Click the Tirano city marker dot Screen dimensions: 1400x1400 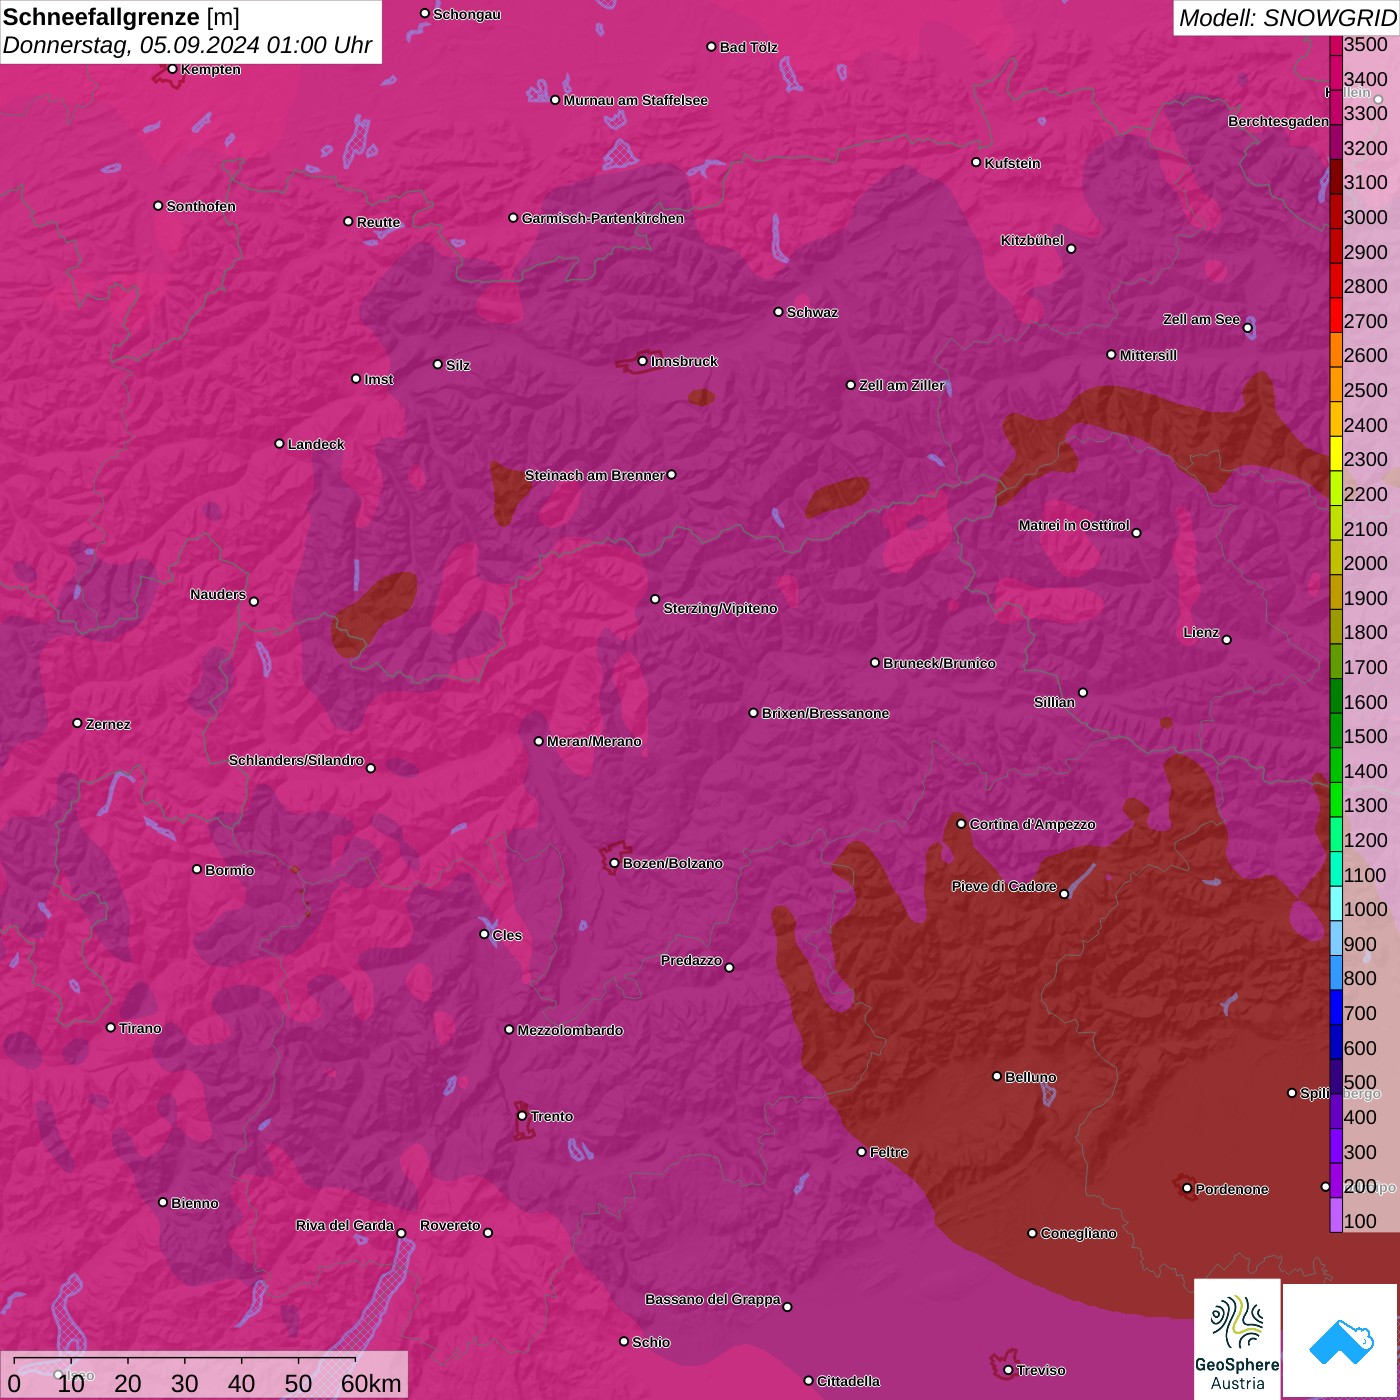111,1028
